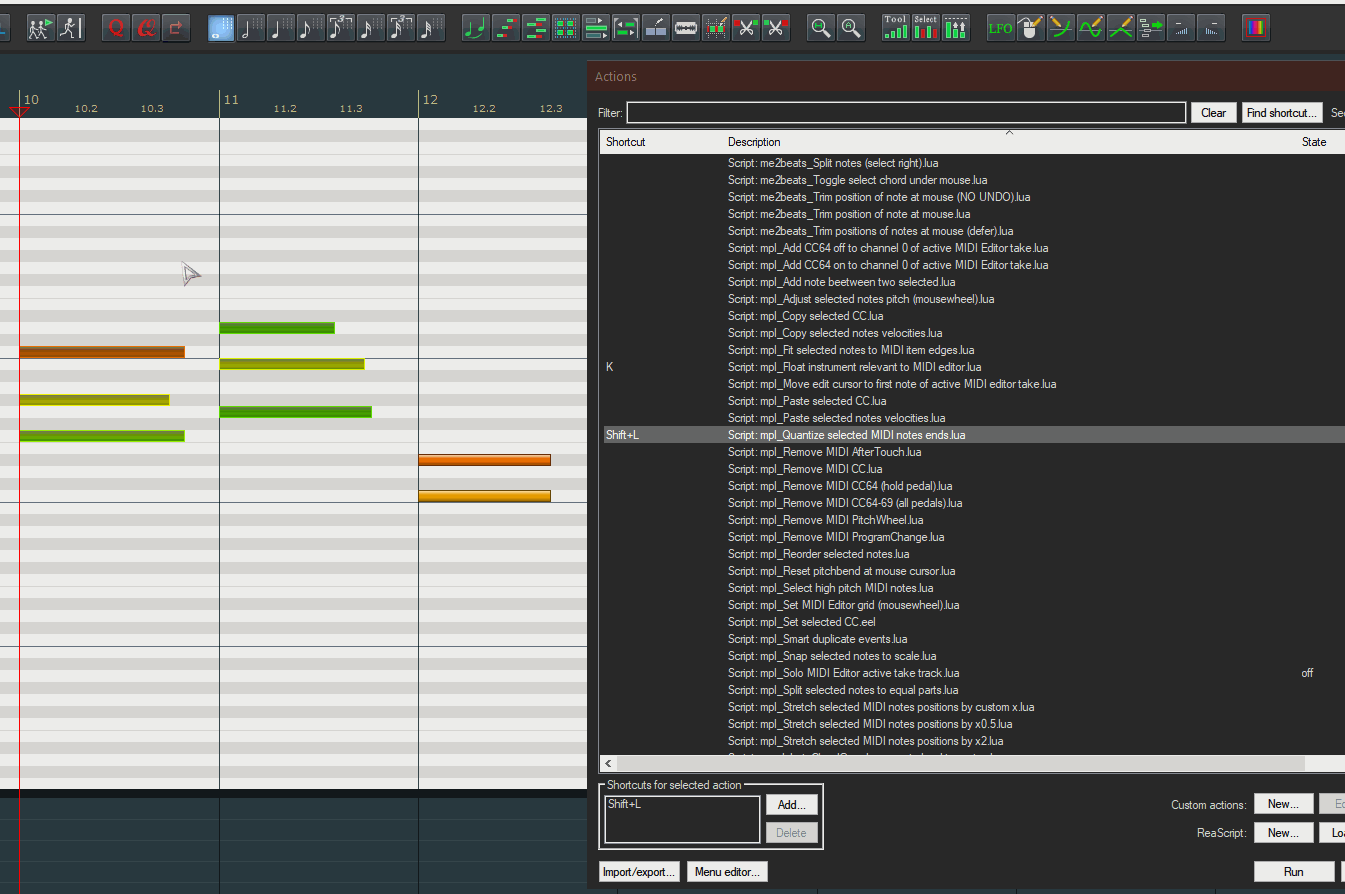Click the scissors icon with red flag on right
This screenshot has width=1345, height=894.
coord(776,28)
